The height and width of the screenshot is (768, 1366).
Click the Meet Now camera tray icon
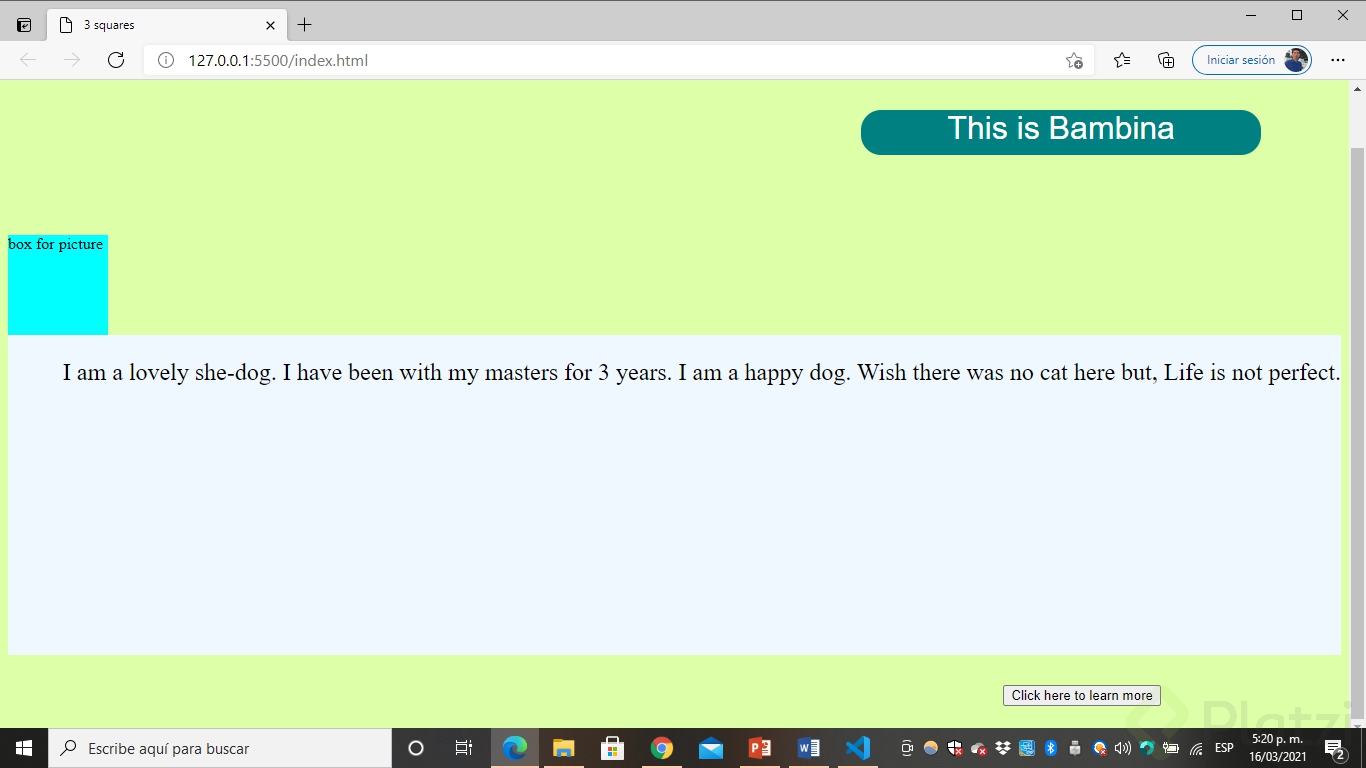(x=907, y=748)
